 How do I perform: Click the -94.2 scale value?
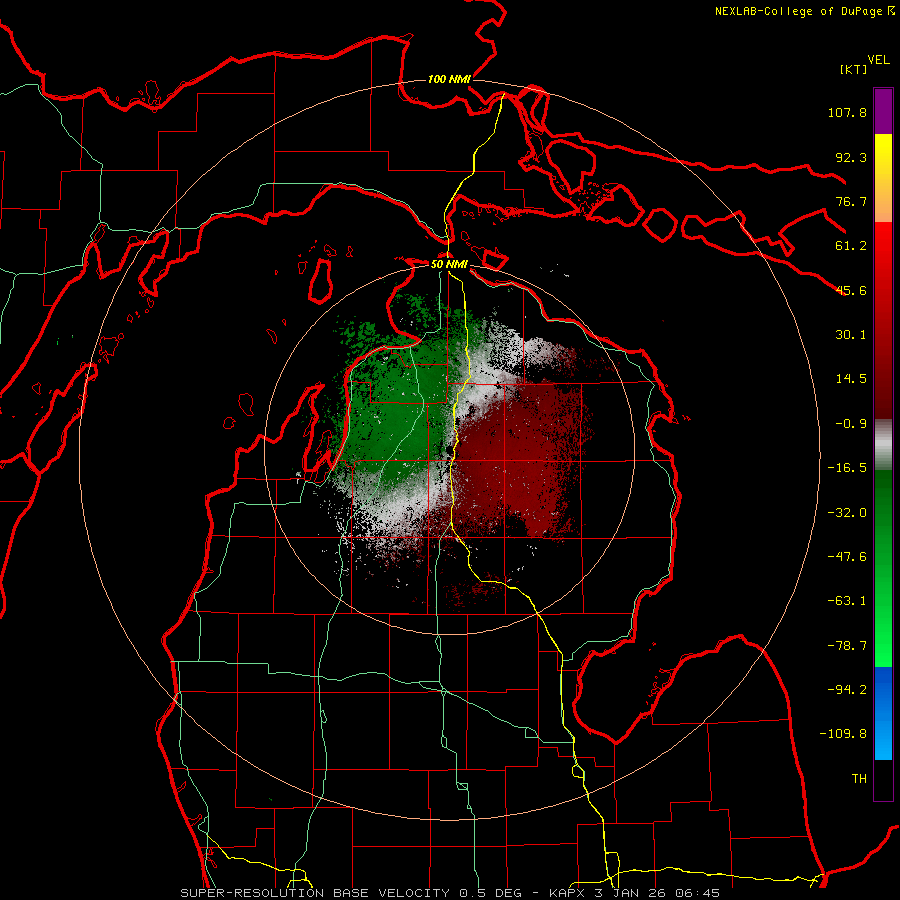tap(847, 690)
